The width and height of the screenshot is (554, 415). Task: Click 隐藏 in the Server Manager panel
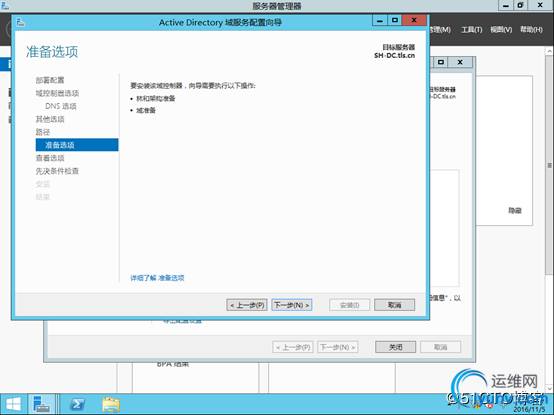(x=515, y=211)
